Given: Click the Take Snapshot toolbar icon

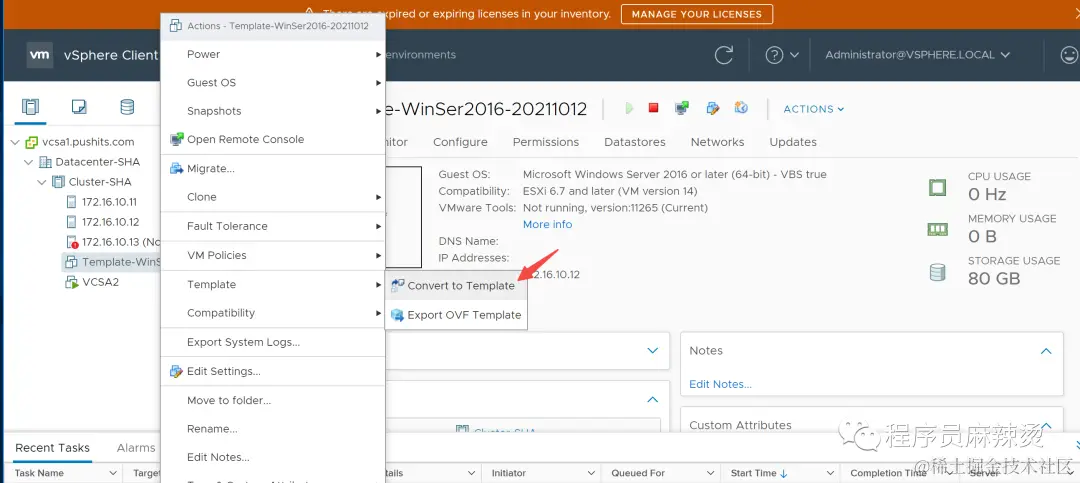Looking at the screenshot, I should pyautogui.click(x=741, y=108).
